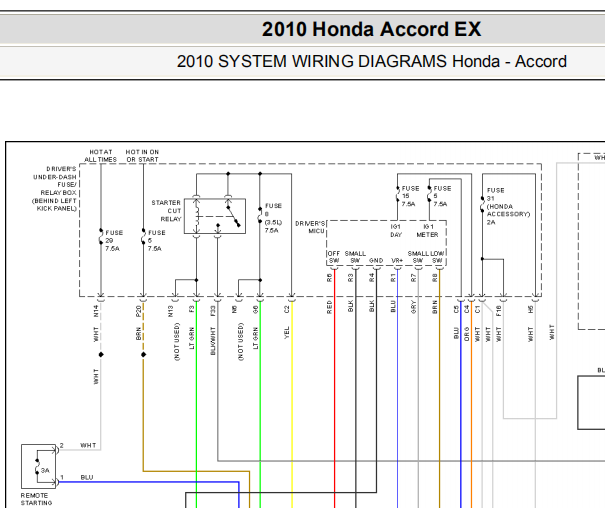Select pin label 'R1' on blue wire
The height and width of the screenshot is (508, 605).
click(x=393, y=278)
